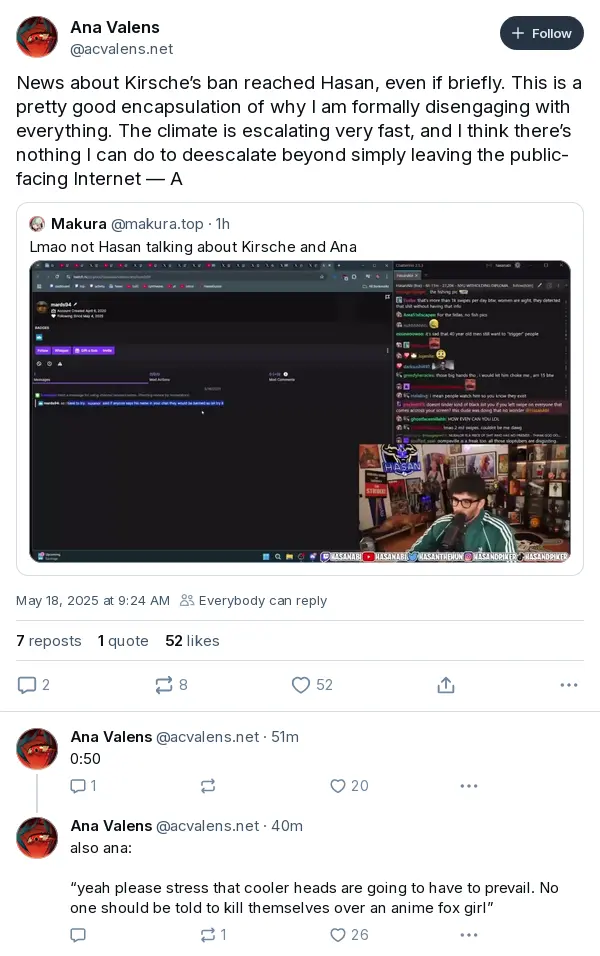The height and width of the screenshot is (956, 600).
Task: Open more options on the "also ana:" reply
Action: 468,935
